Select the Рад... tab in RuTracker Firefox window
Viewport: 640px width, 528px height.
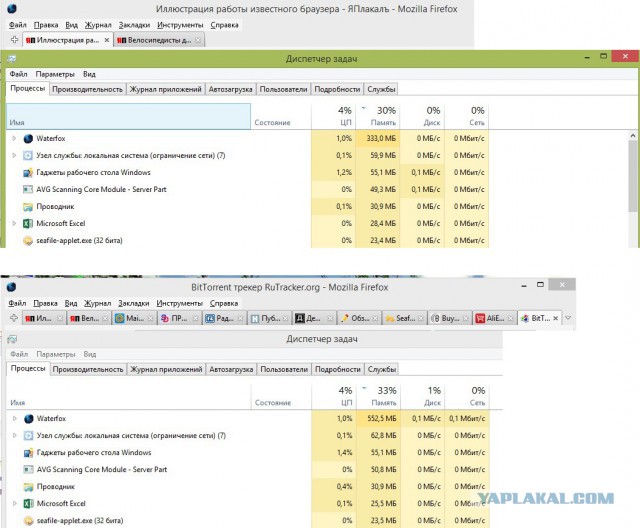pos(224,318)
